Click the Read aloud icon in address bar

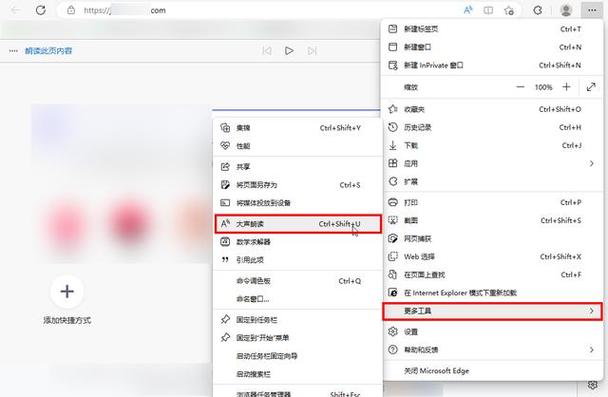coord(468,10)
